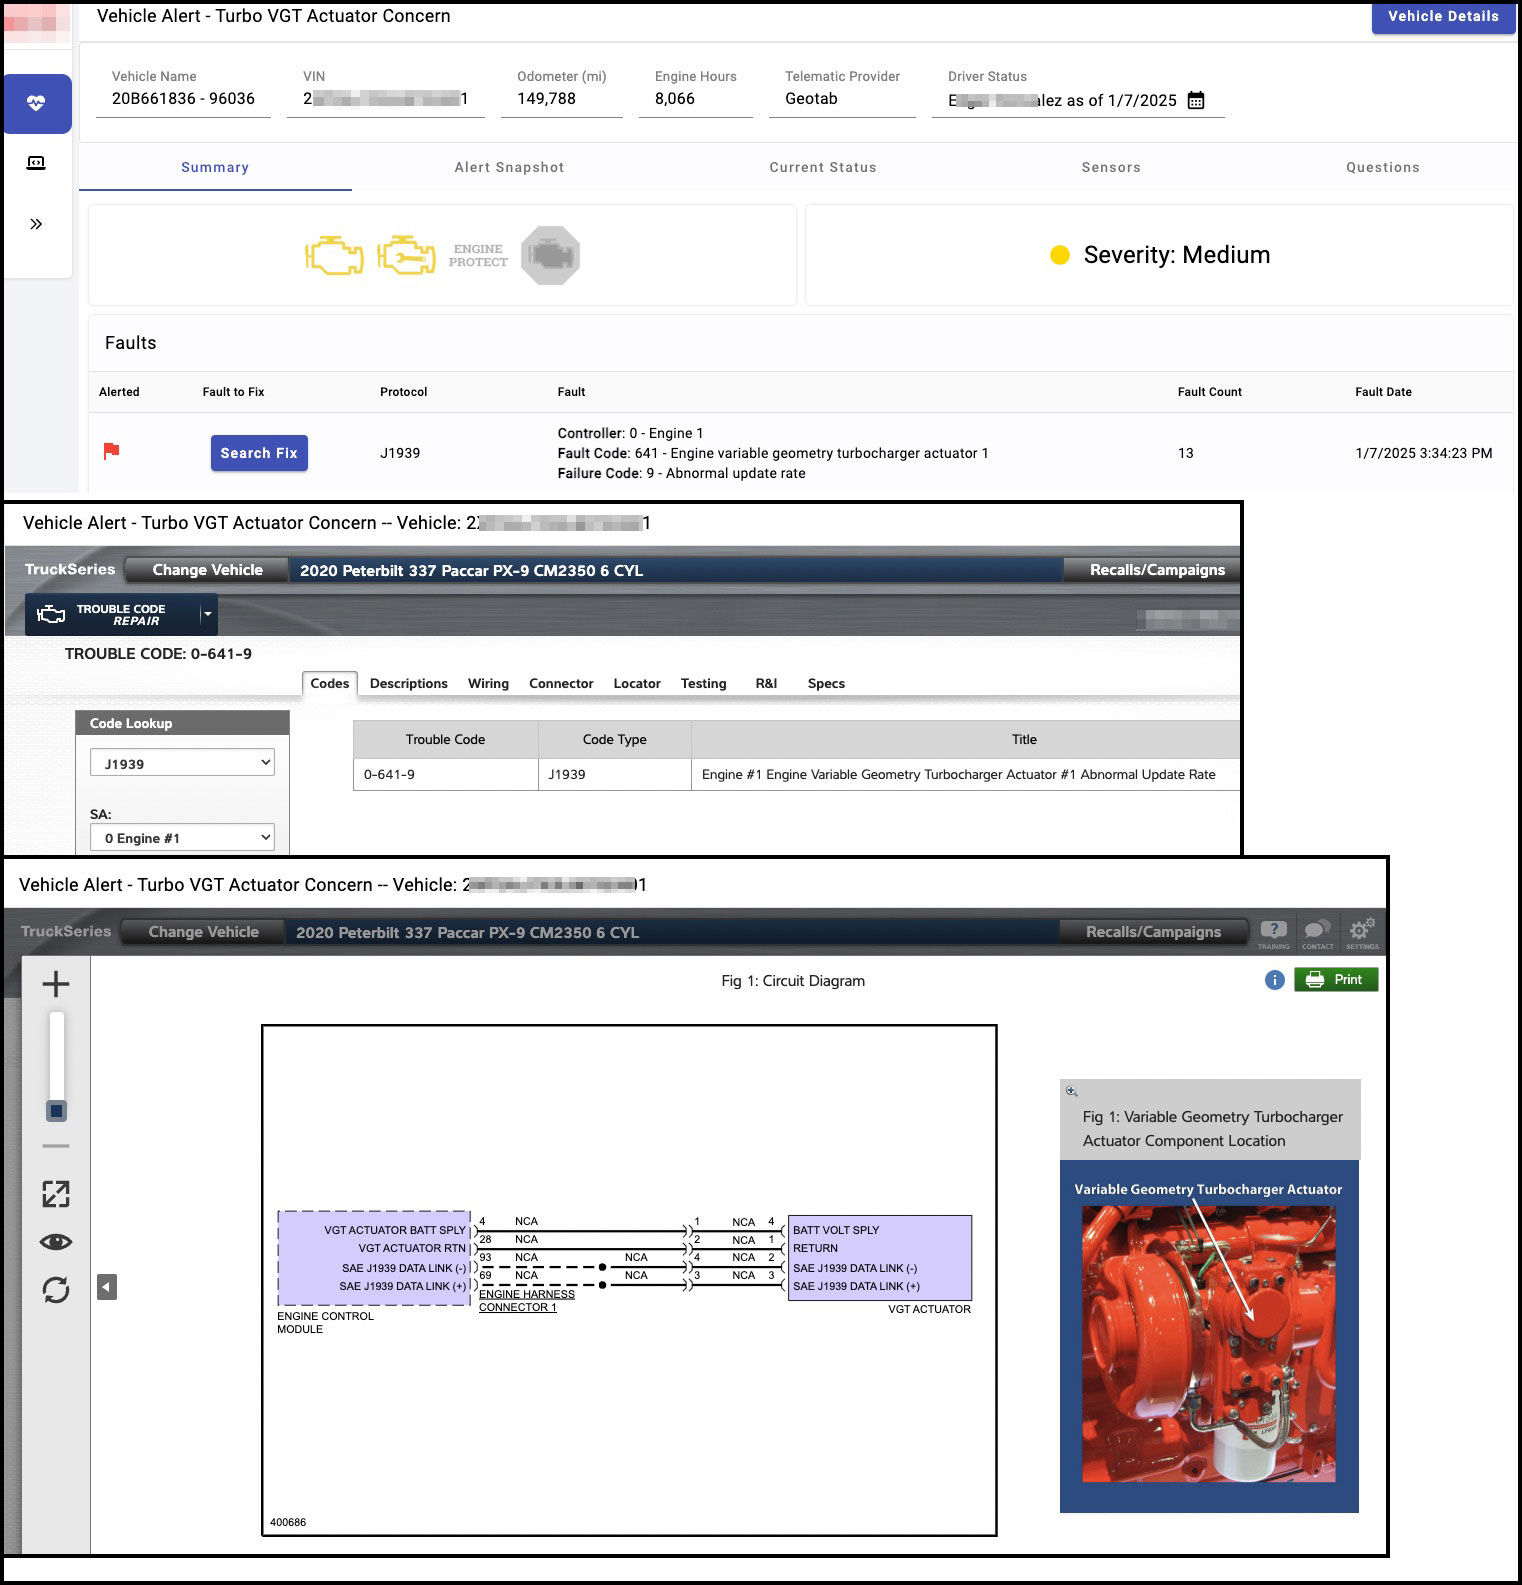Select the Descriptions tab
Image resolution: width=1522 pixels, height=1585 pixels.
click(409, 684)
